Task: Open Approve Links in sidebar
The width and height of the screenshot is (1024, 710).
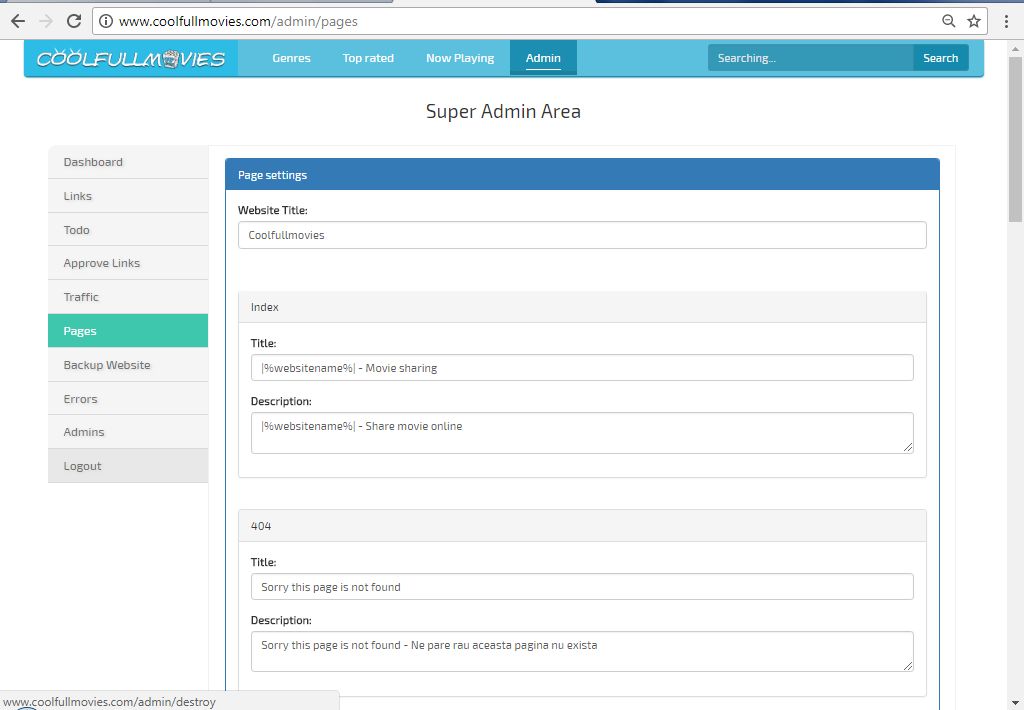Action: click(x=128, y=263)
